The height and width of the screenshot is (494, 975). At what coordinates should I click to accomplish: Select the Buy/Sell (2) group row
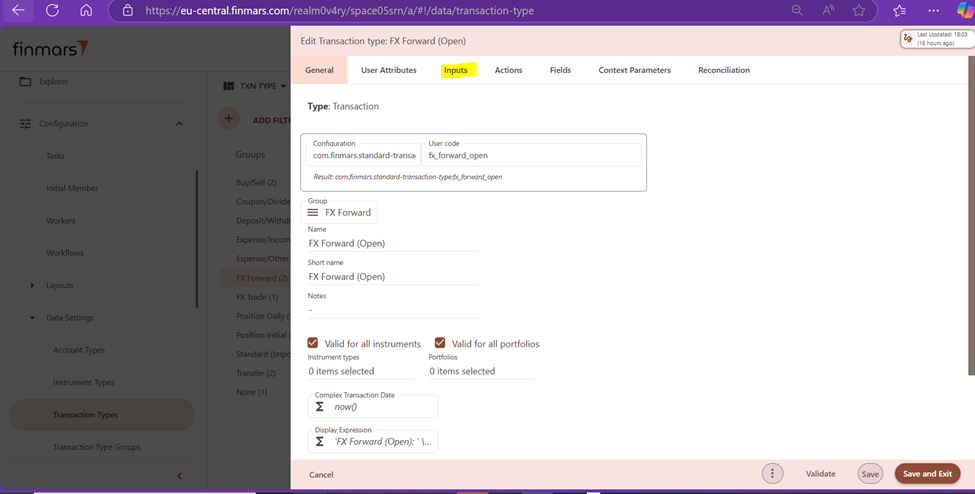pos(256,183)
